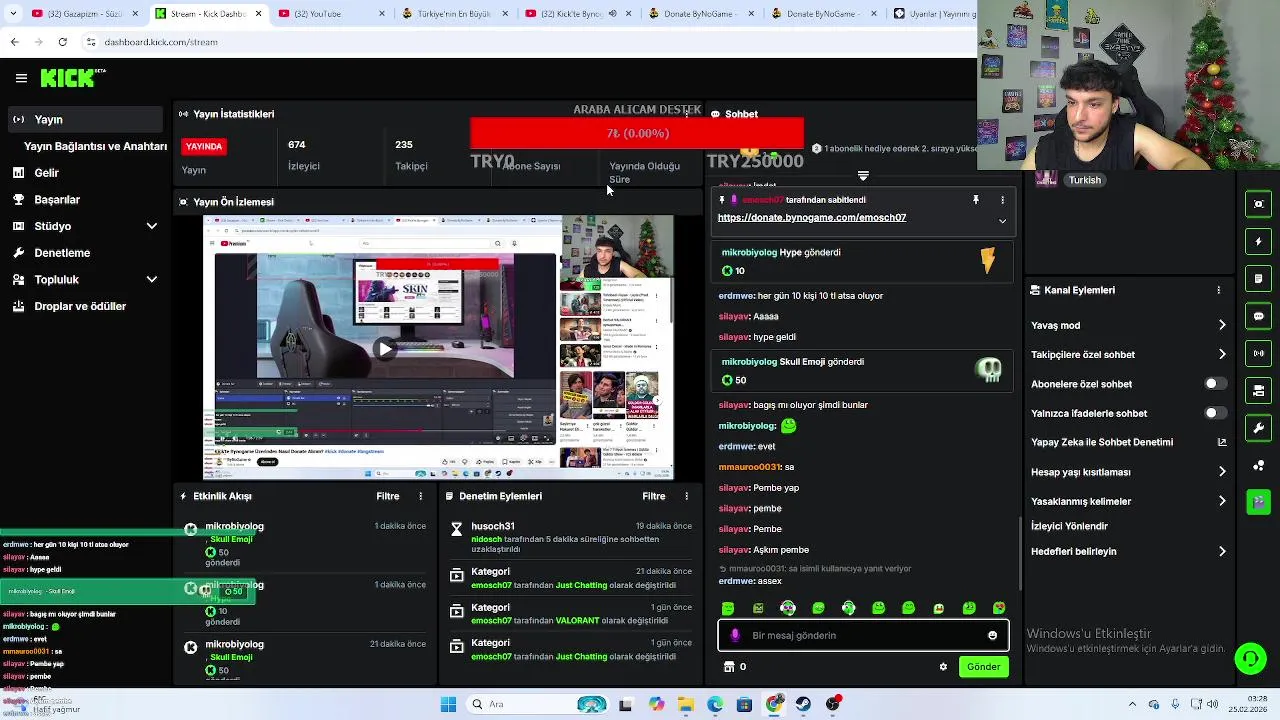Open Kanal Eylemleri three-dot menu
This screenshot has height=720, width=1280.
[x=1218, y=290]
